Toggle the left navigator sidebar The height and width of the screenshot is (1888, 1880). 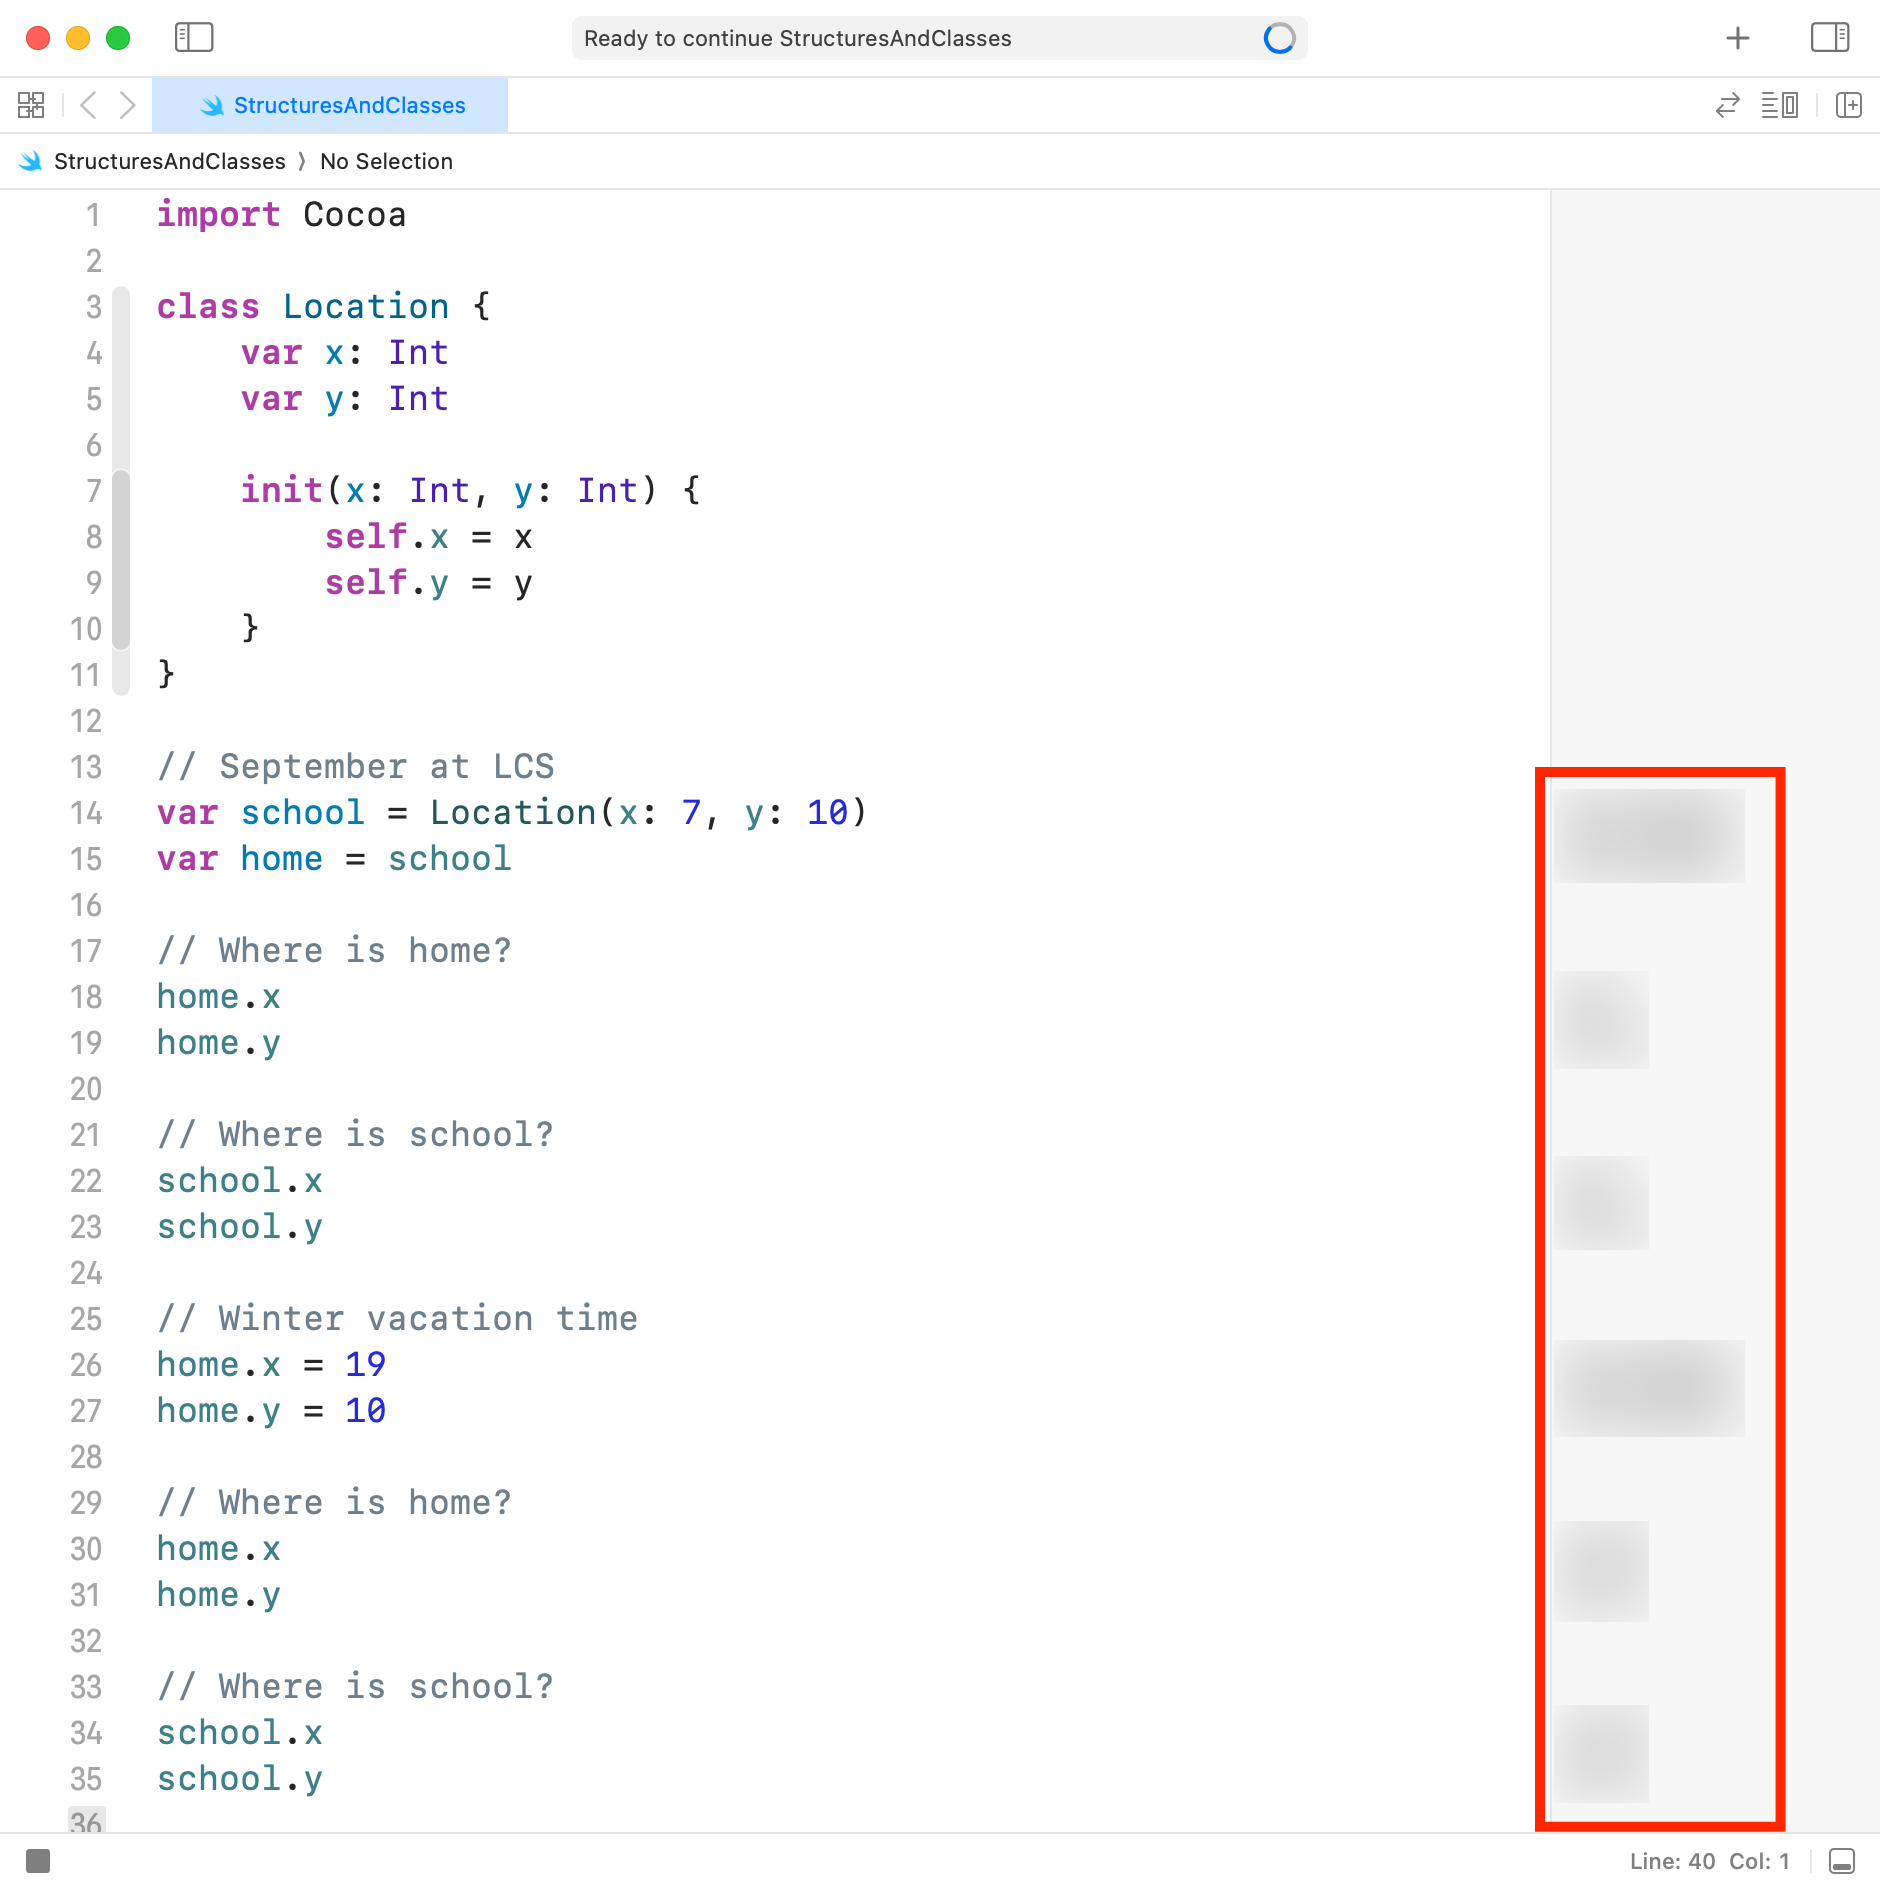point(194,37)
